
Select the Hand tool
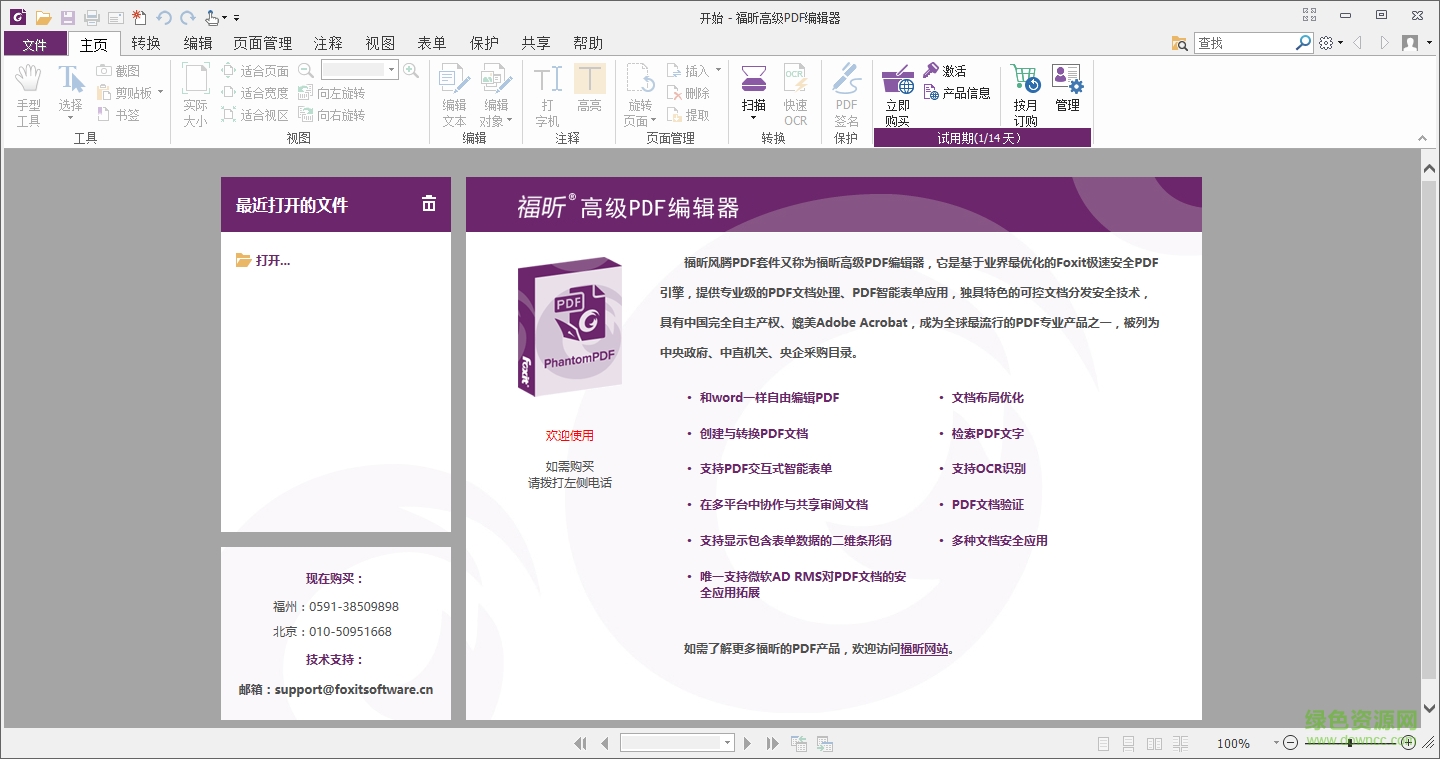click(28, 95)
